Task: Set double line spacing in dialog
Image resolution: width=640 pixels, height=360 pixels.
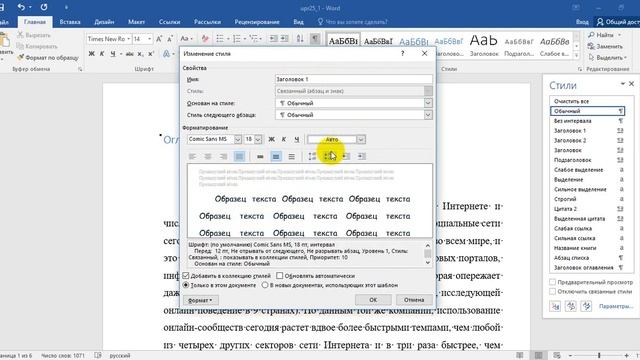Action: pos(291,156)
